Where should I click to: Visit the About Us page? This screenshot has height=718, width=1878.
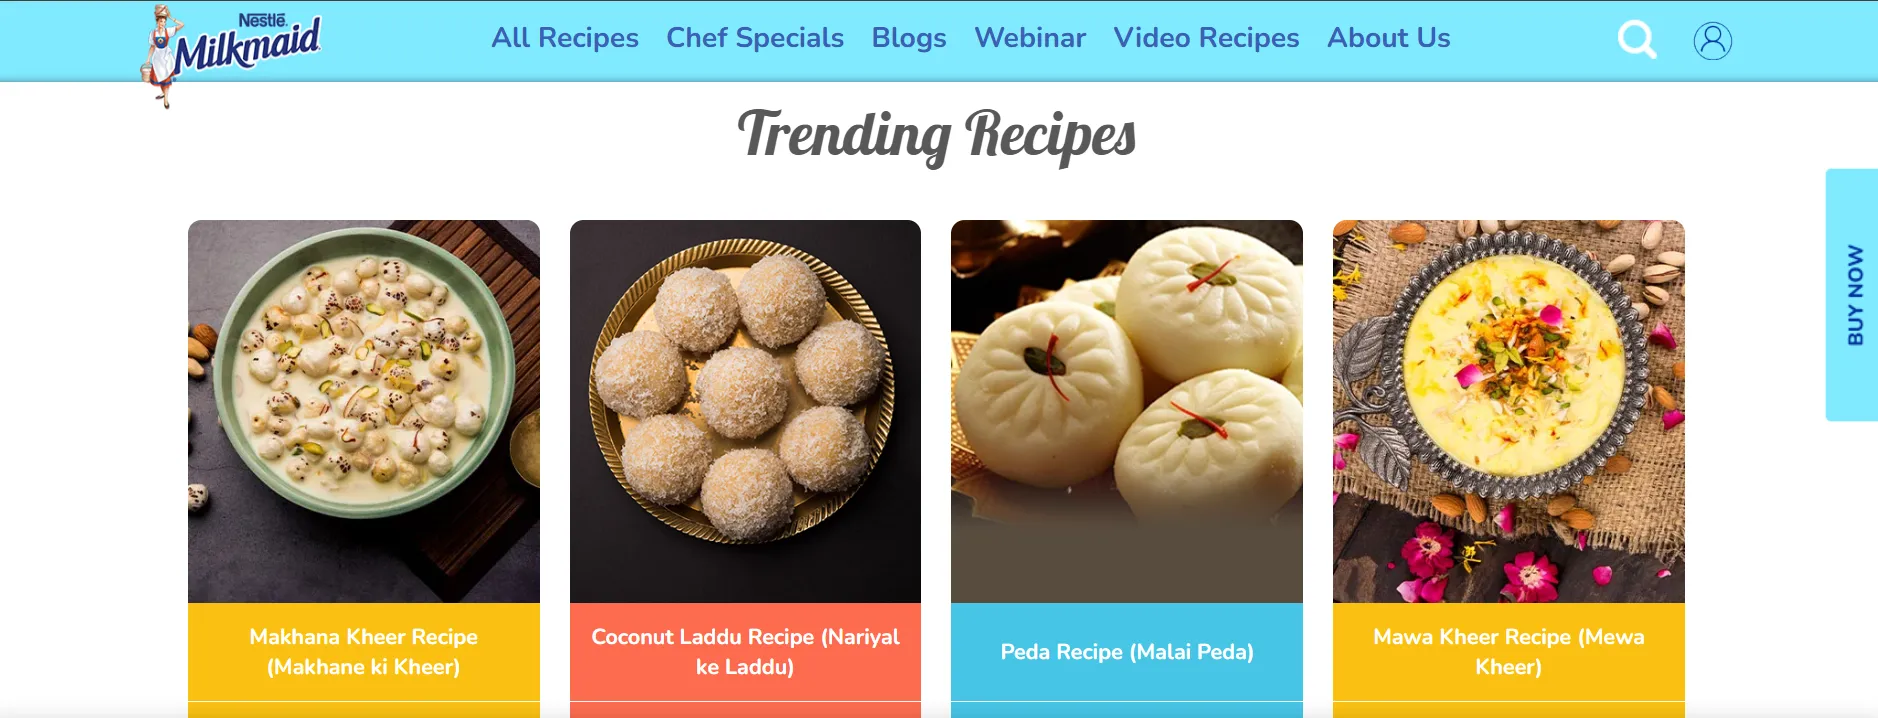[1389, 38]
